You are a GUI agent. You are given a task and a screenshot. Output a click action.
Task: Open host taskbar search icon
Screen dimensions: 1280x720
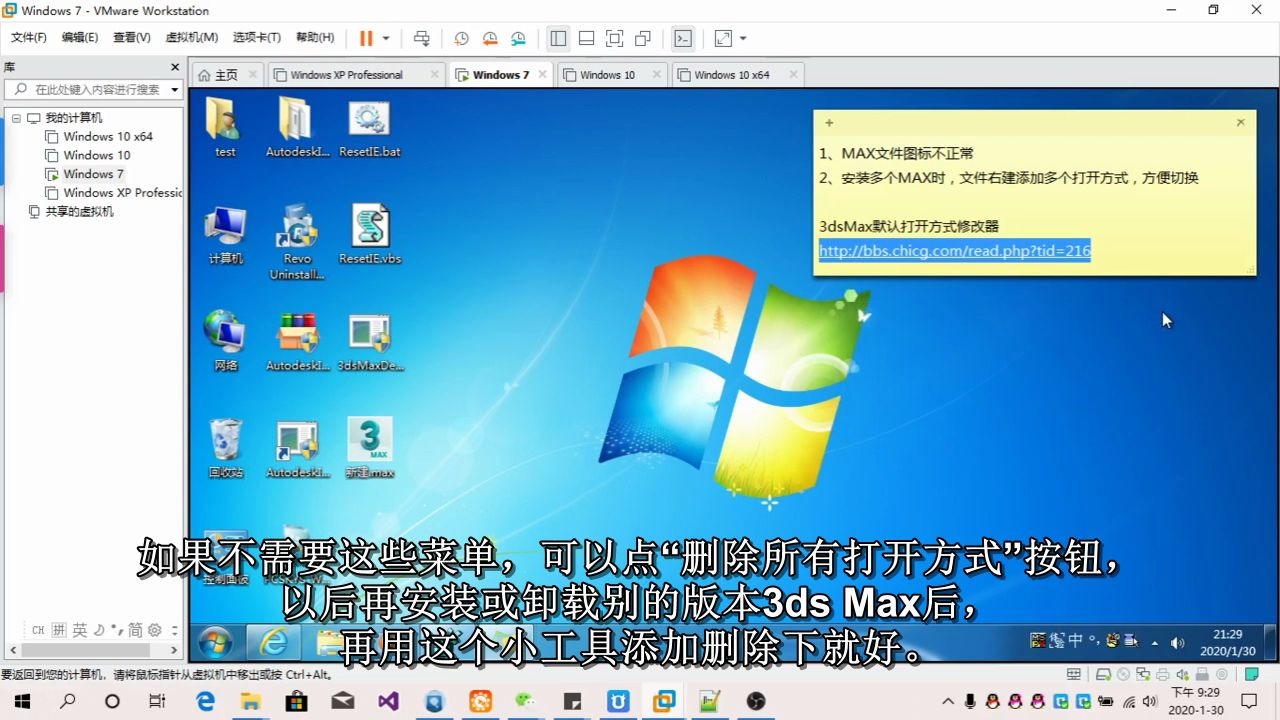coord(68,702)
